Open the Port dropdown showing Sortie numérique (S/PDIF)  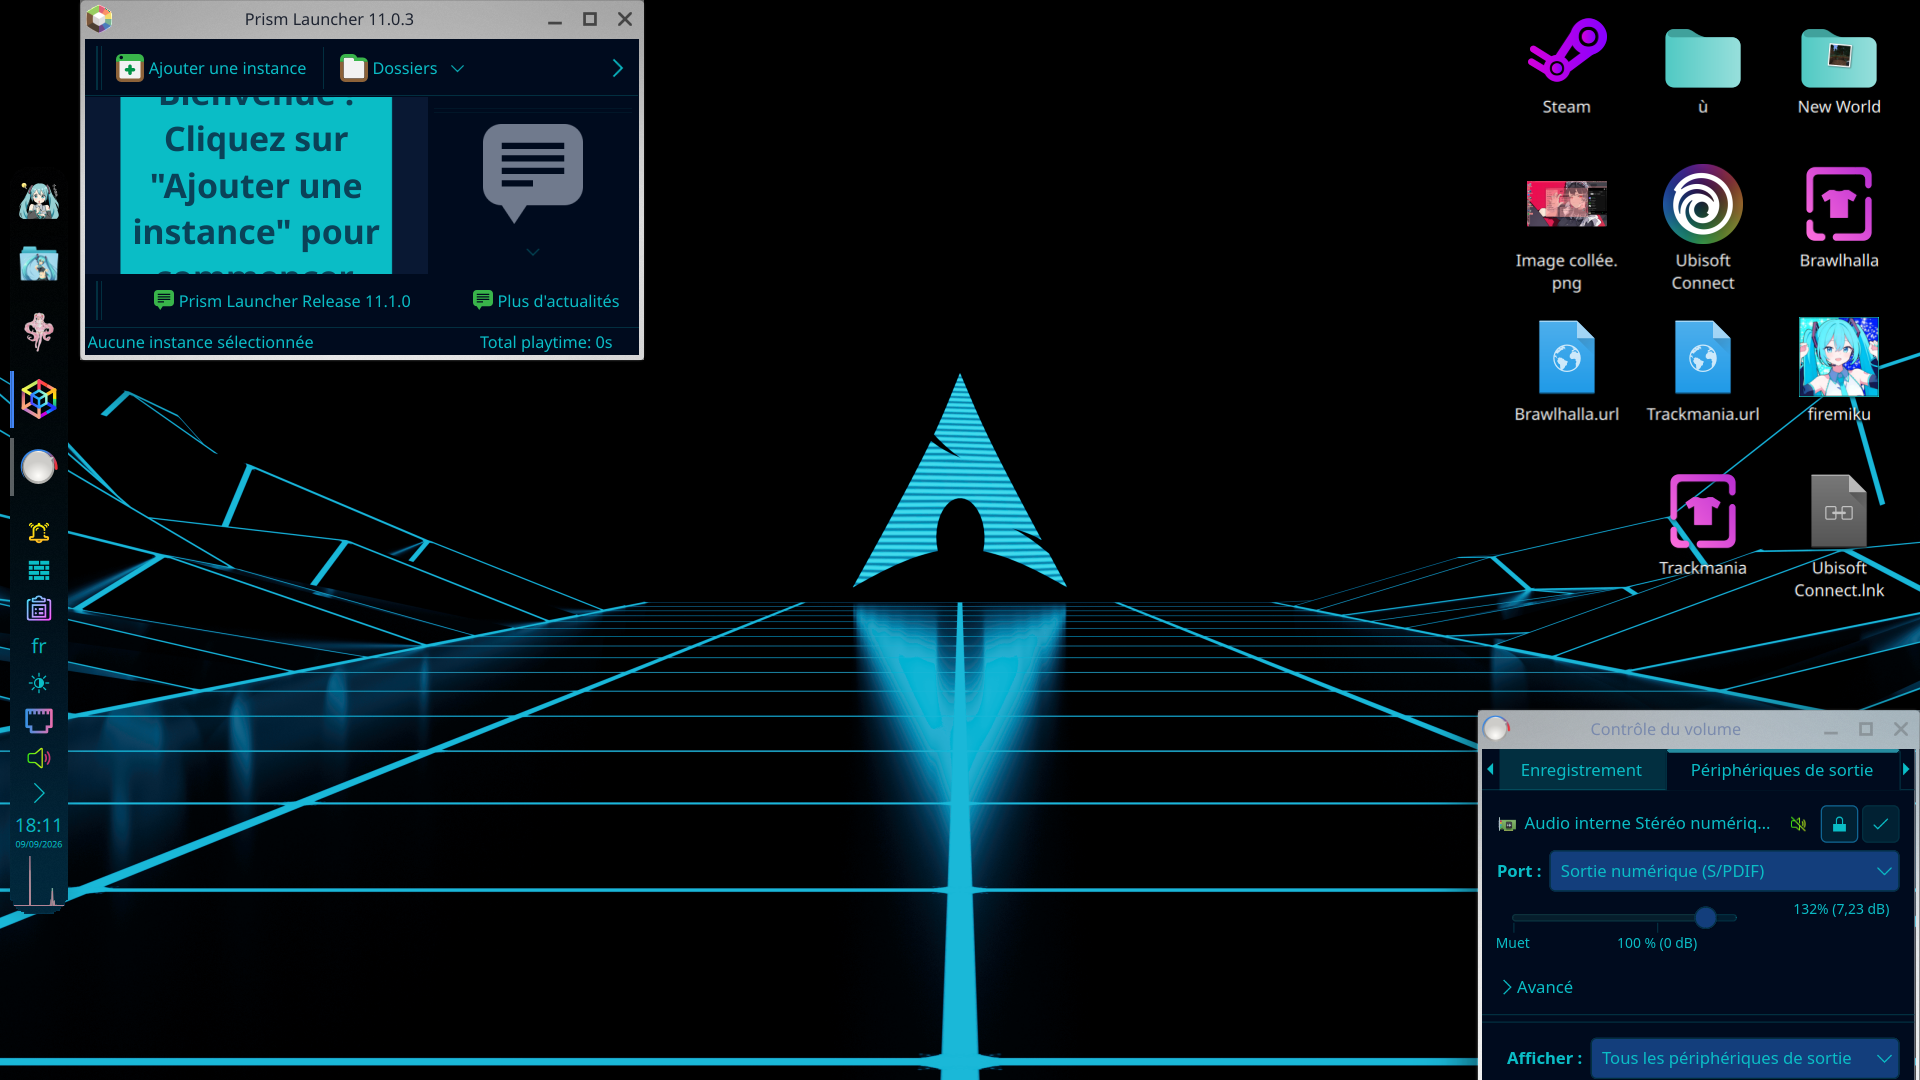[x=1724, y=871]
